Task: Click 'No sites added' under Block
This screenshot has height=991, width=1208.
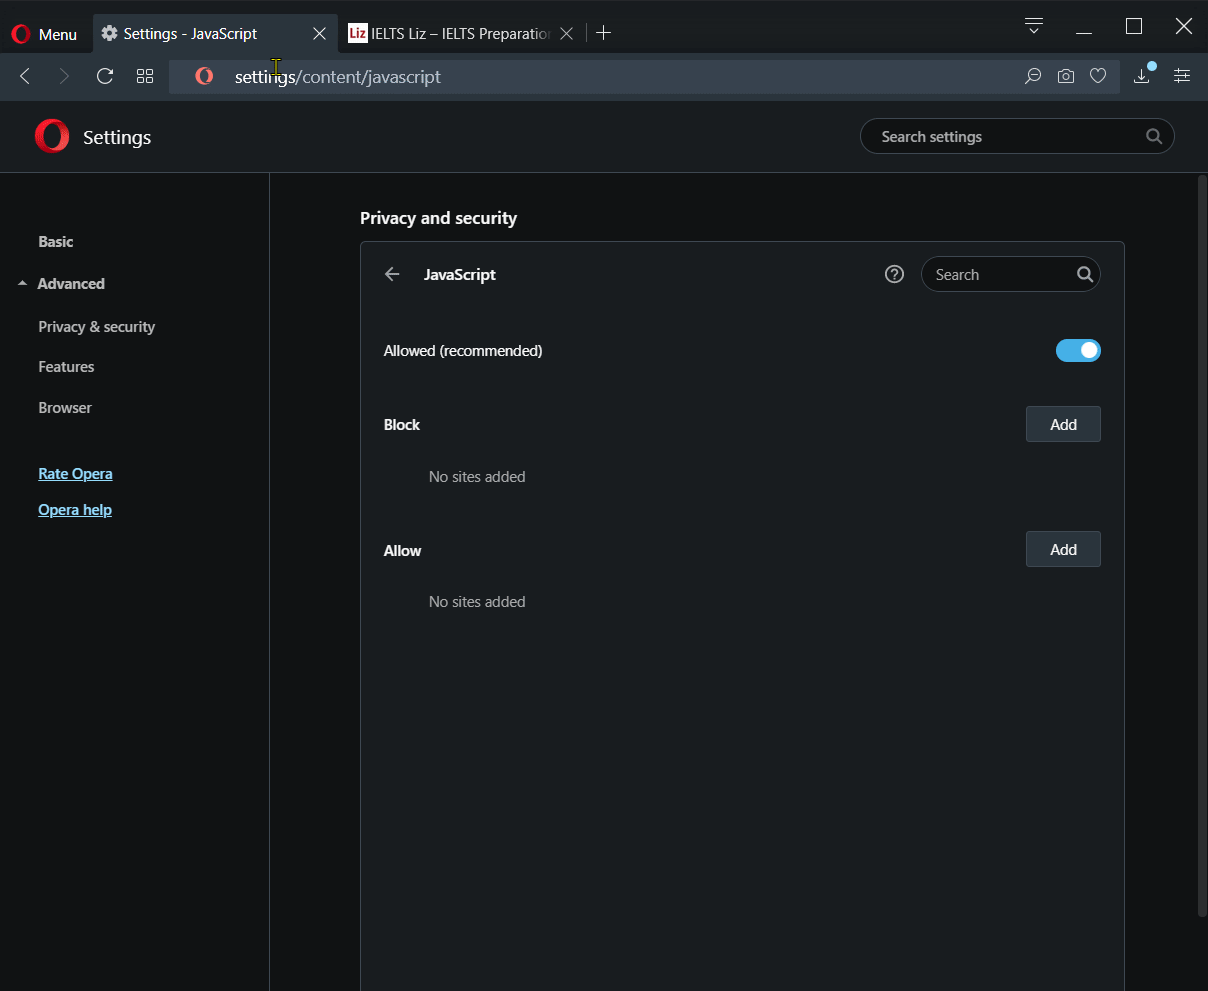Action: (477, 477)
